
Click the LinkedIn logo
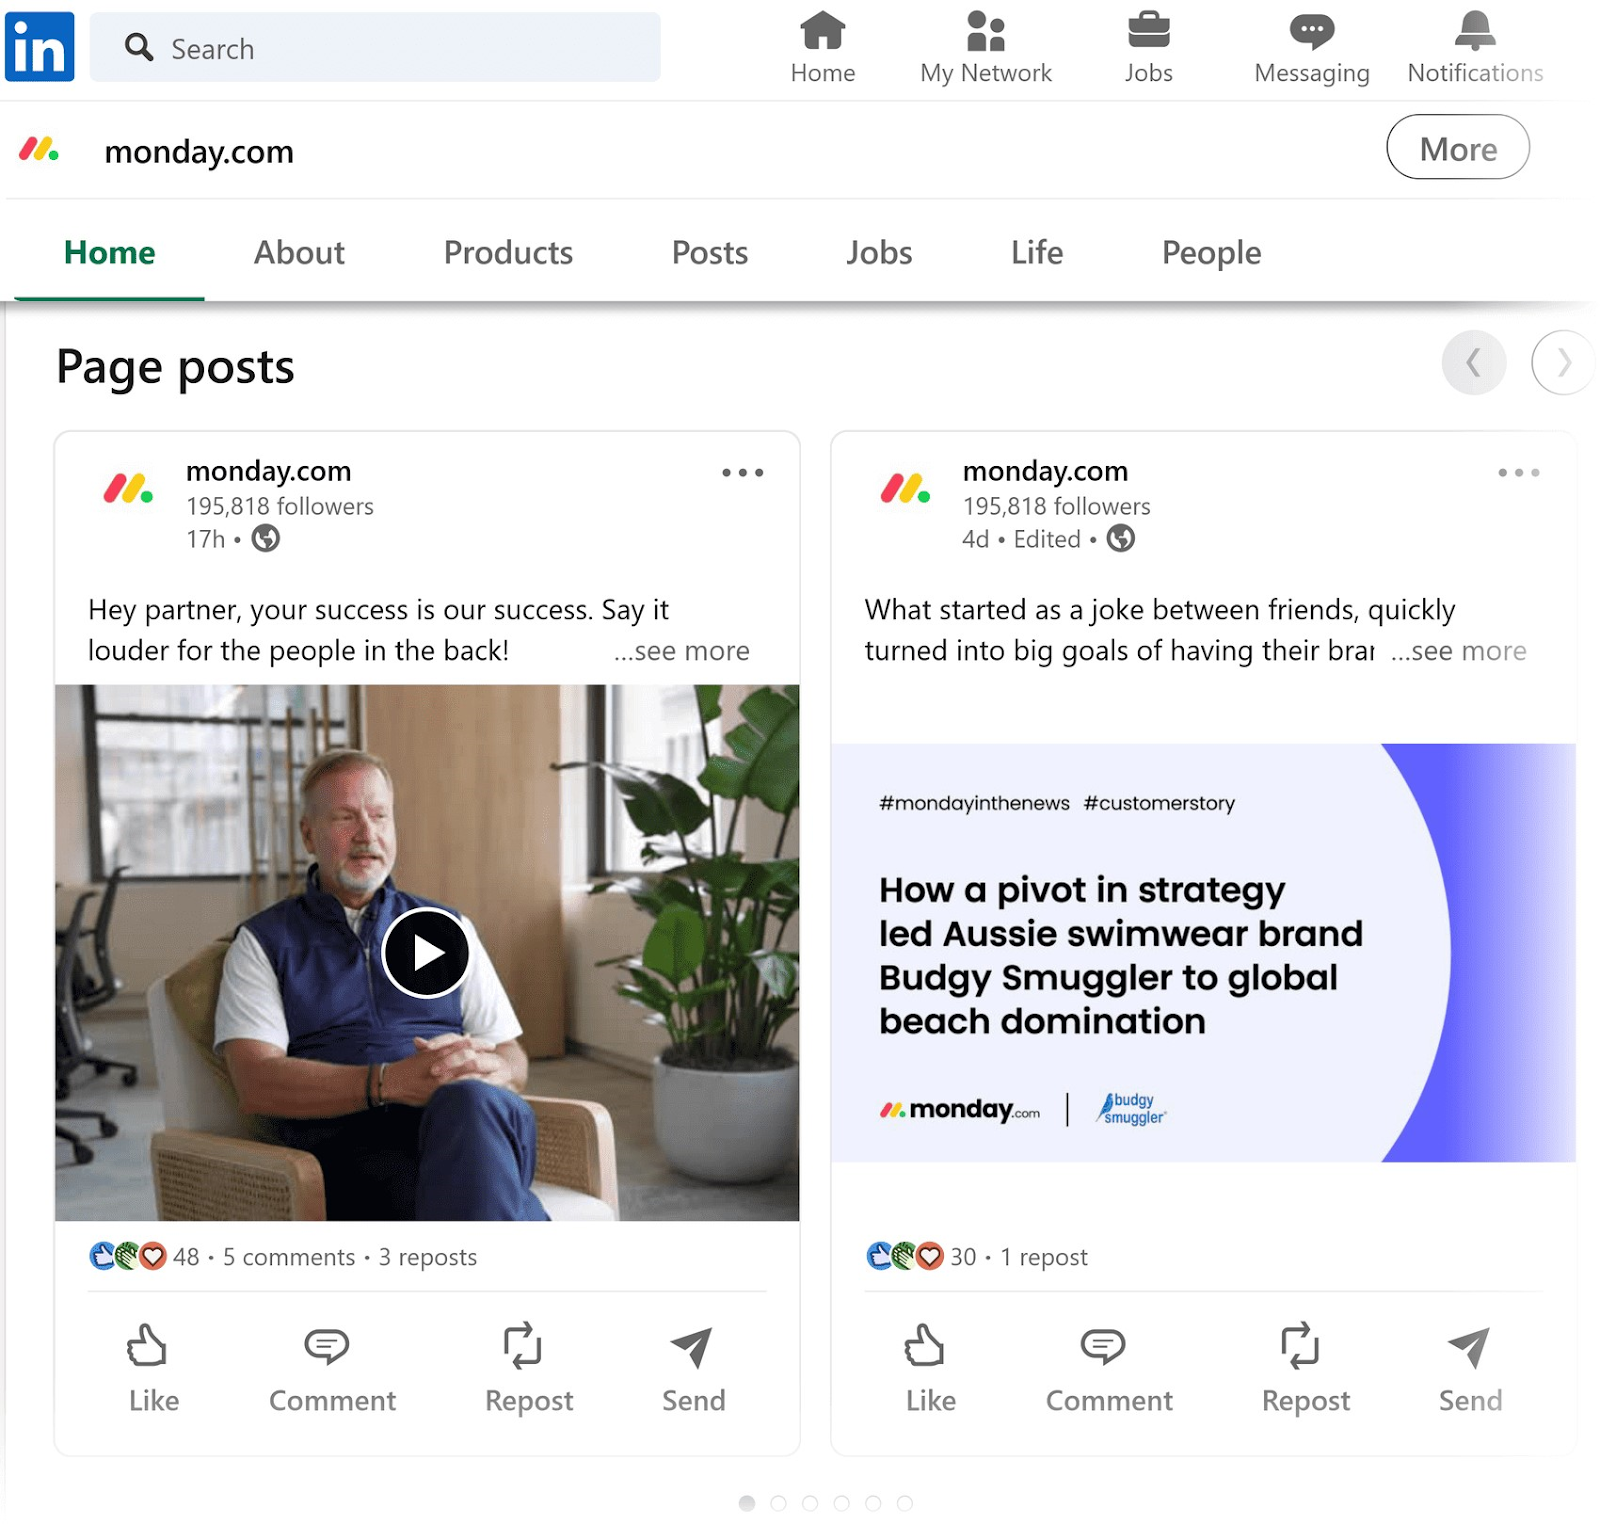(x=39, y=46)
